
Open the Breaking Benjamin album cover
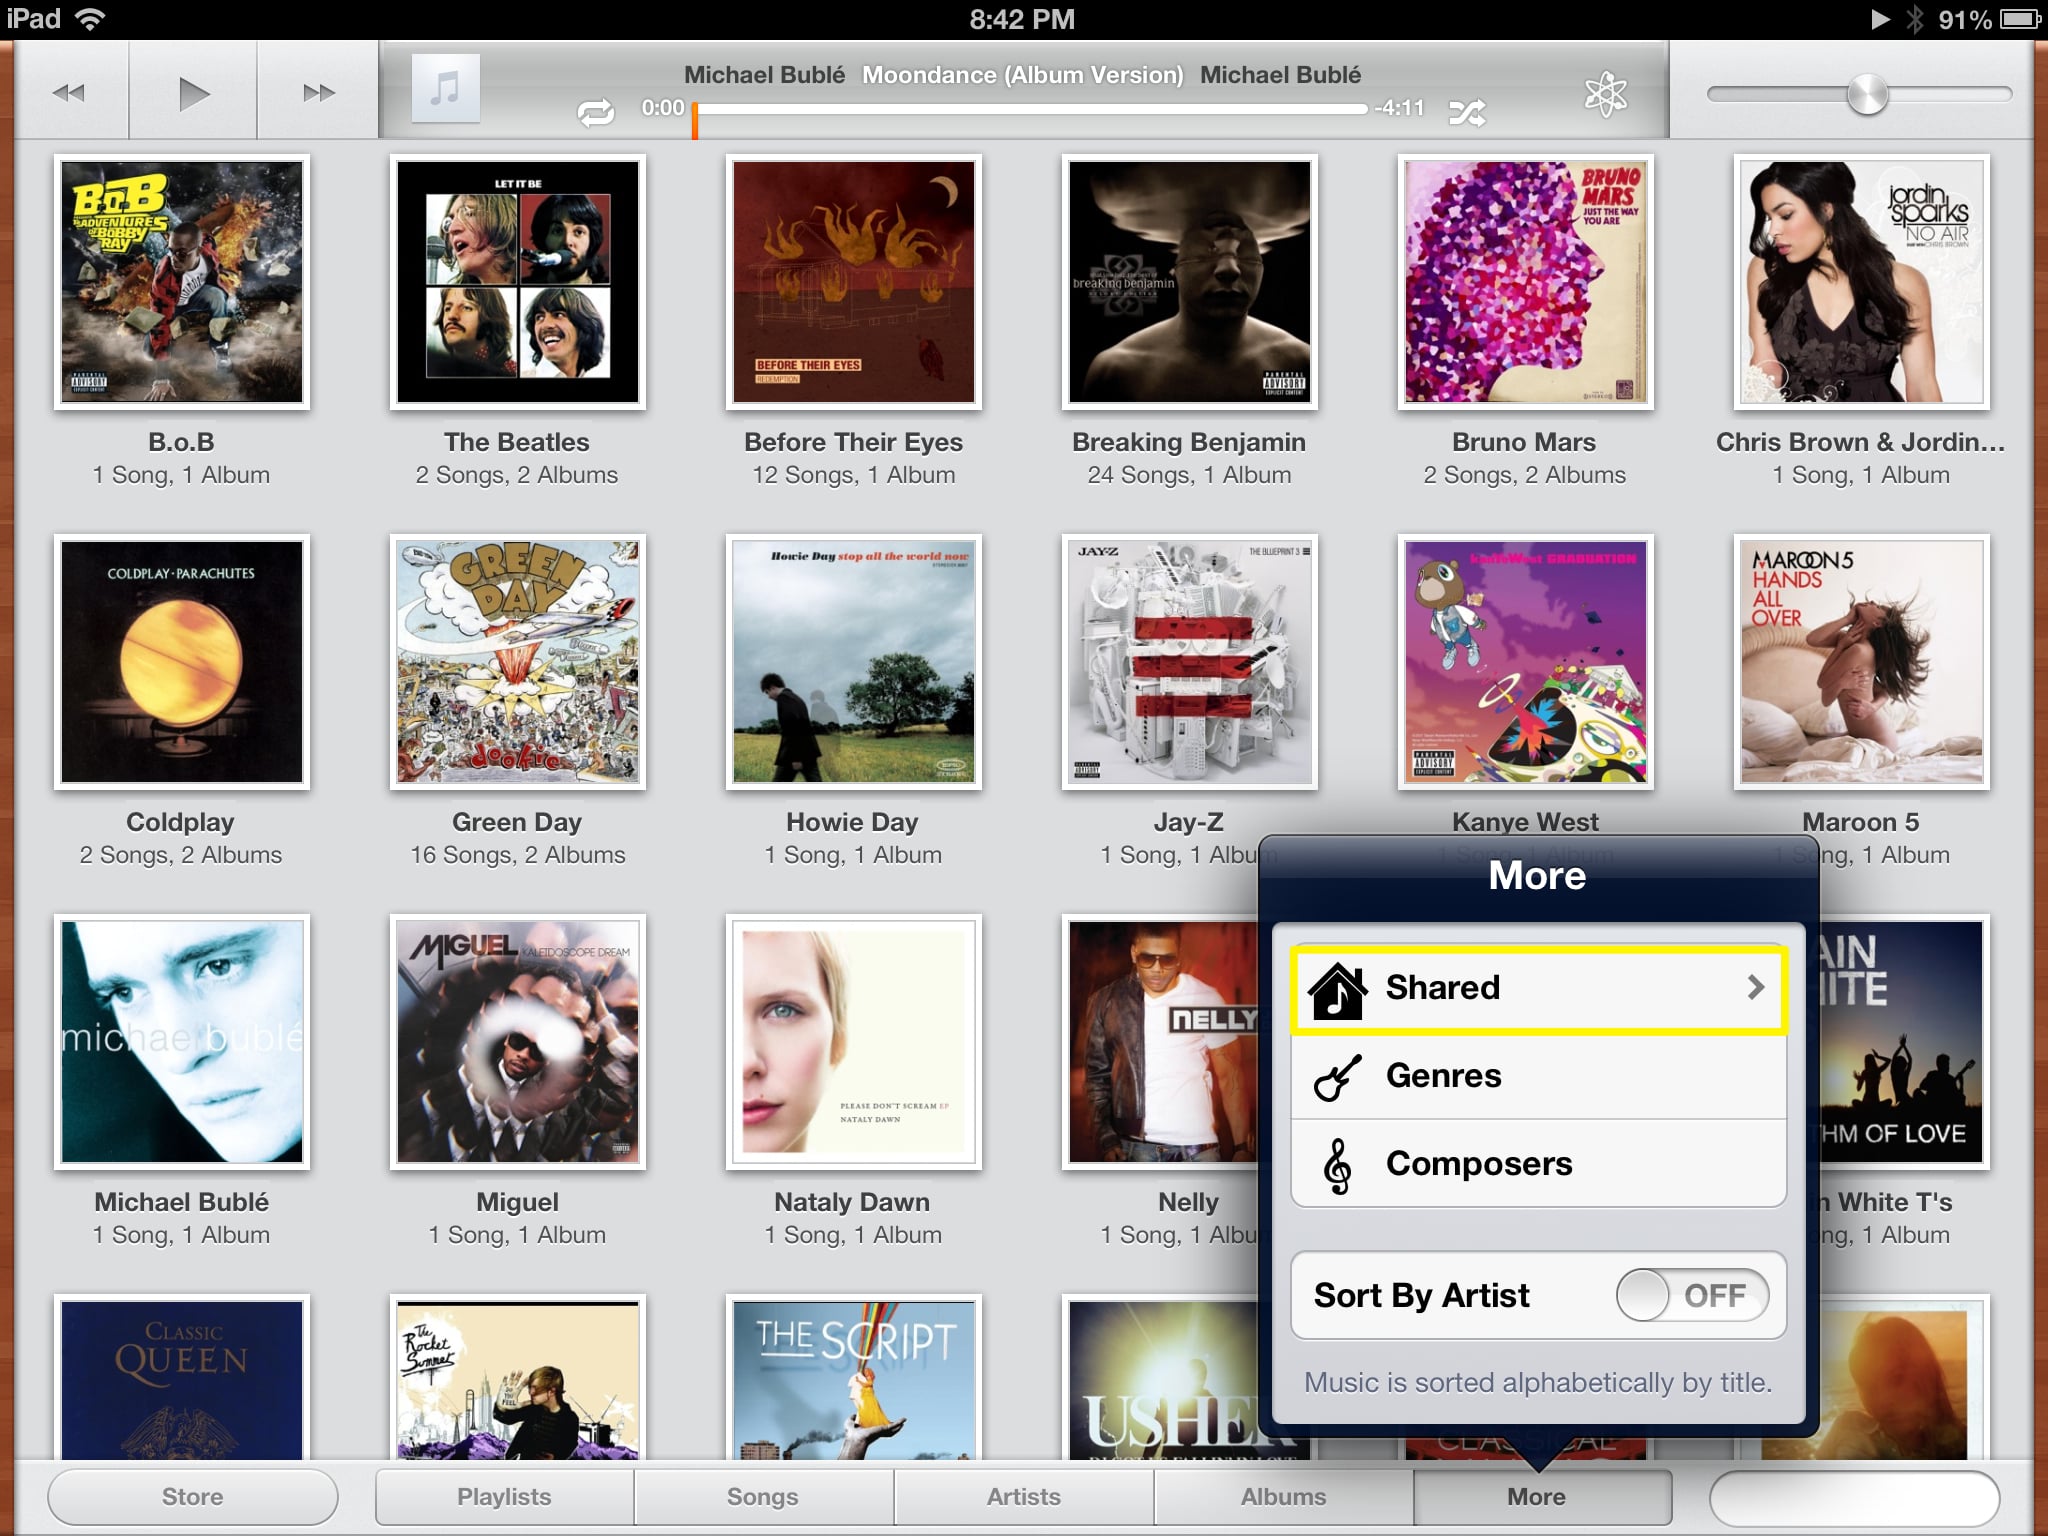(1190, 282)
